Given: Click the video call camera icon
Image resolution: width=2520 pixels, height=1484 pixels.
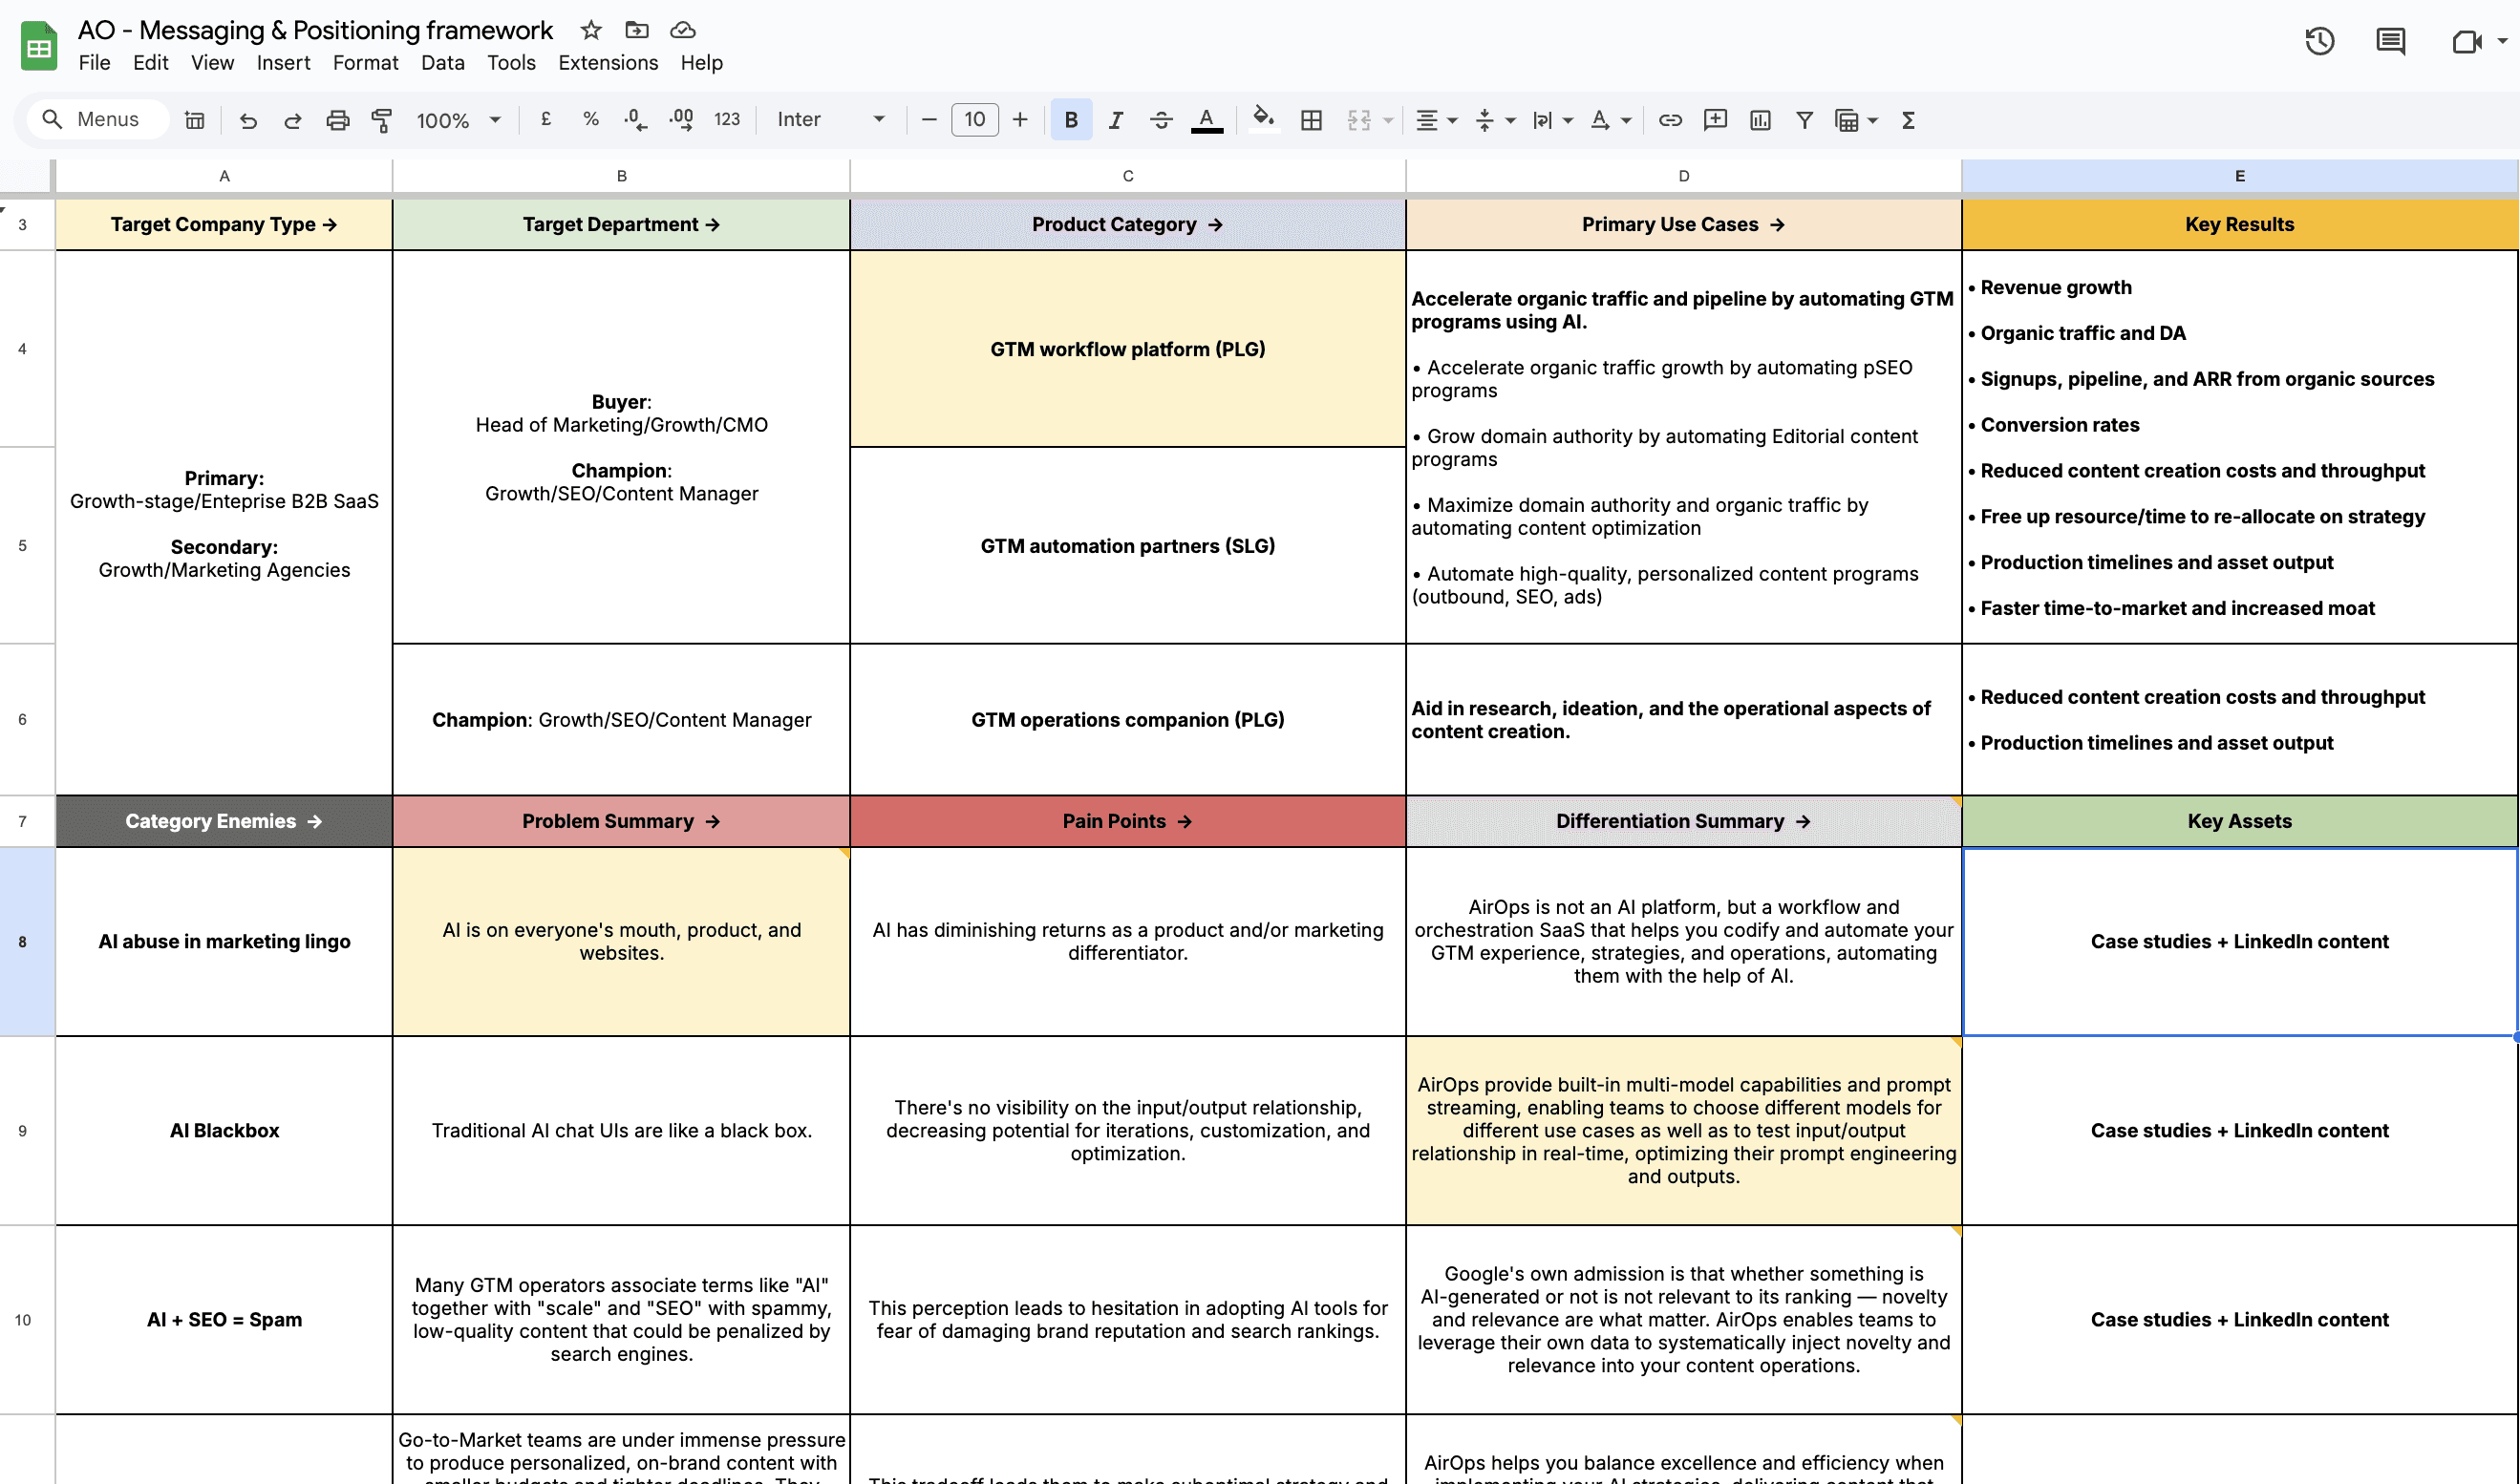Looking at the screenshot, I should coord(2466,42).
